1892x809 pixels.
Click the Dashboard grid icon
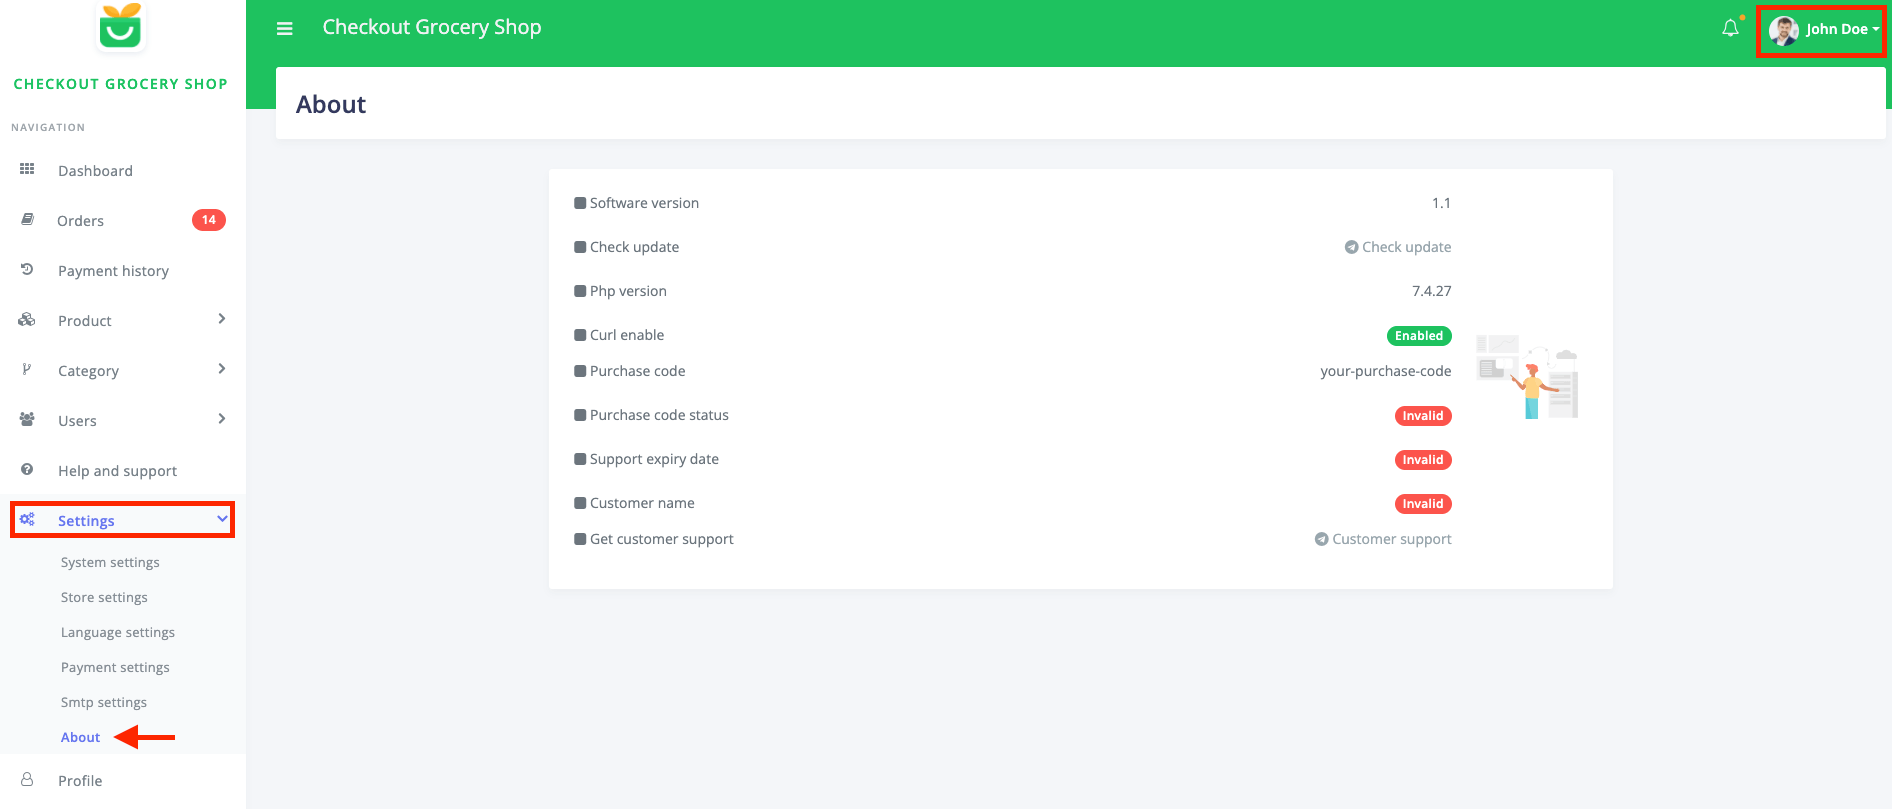(x=27, y=169)
